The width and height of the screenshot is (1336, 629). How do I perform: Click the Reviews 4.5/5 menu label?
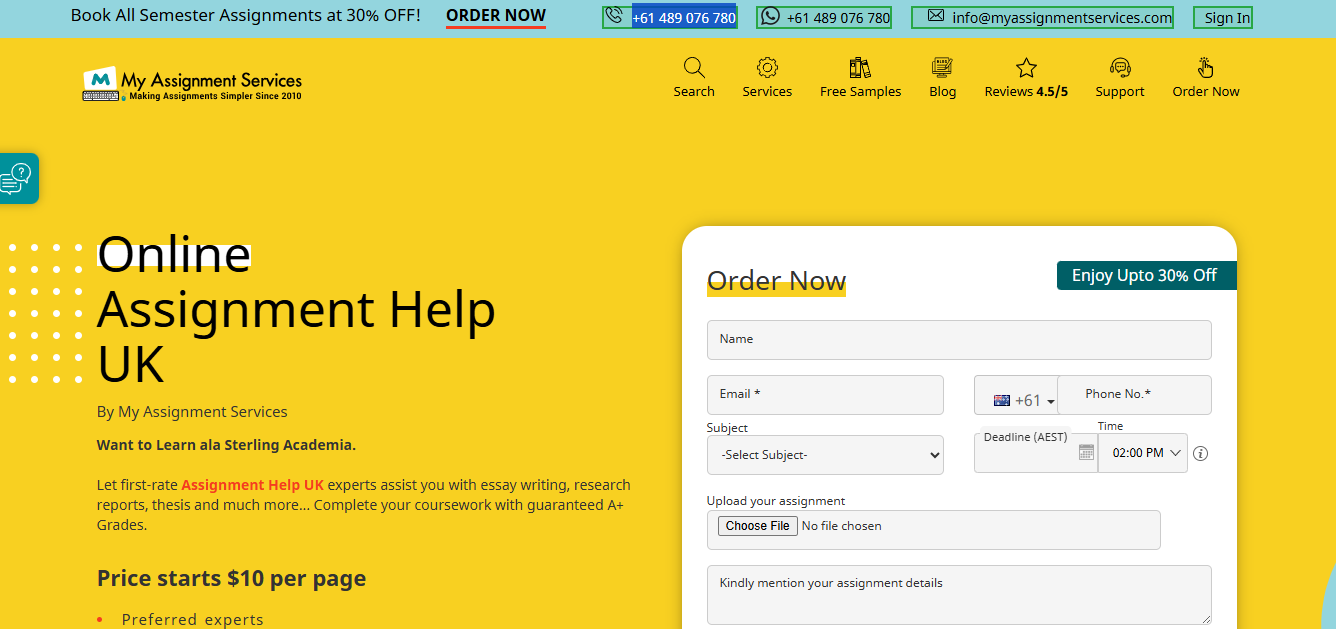pos(1026,92)
